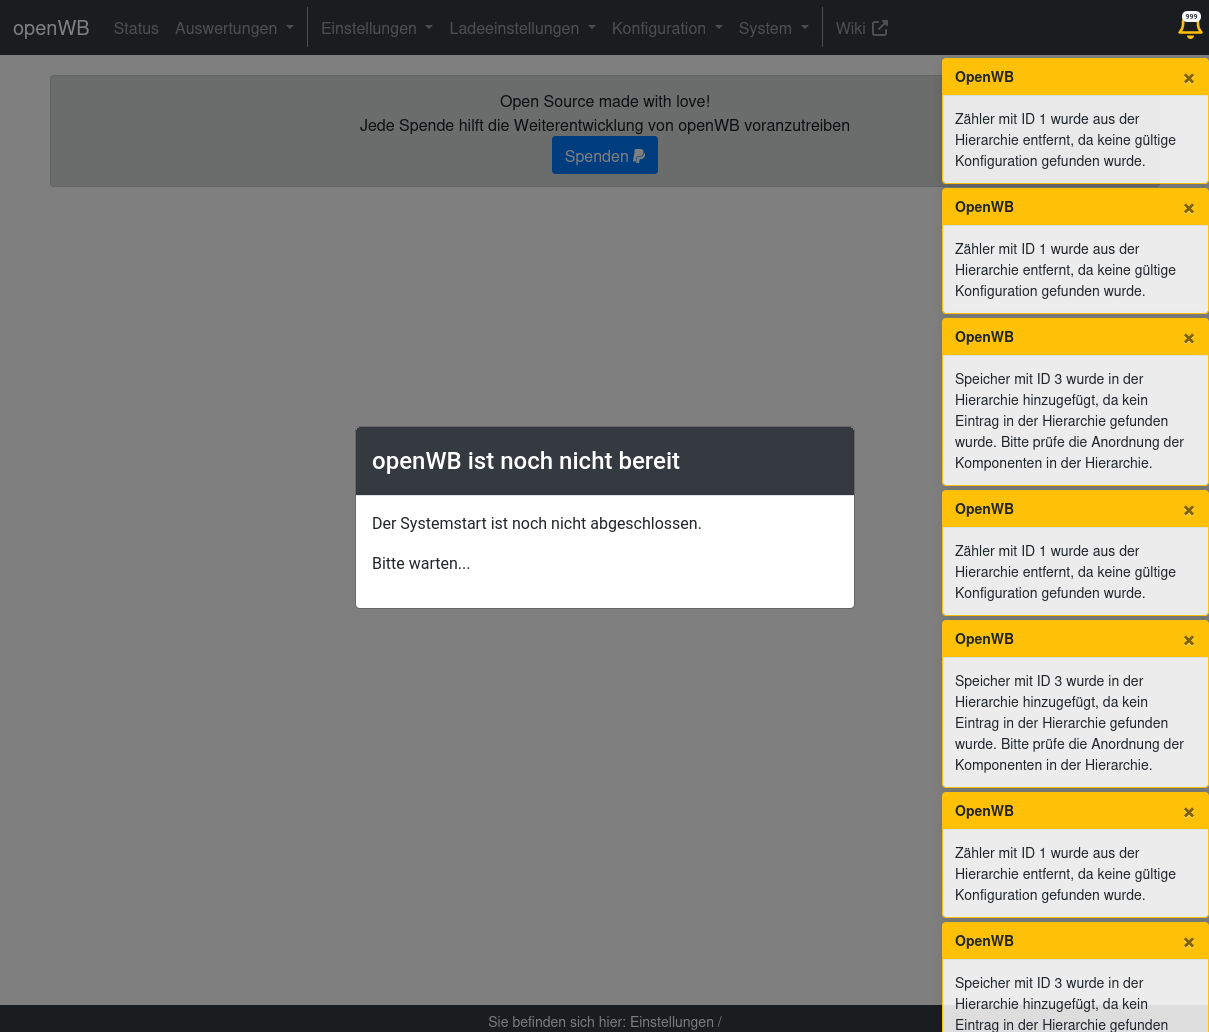Expand the Einstellungen dropdown menu

(376, 28)
